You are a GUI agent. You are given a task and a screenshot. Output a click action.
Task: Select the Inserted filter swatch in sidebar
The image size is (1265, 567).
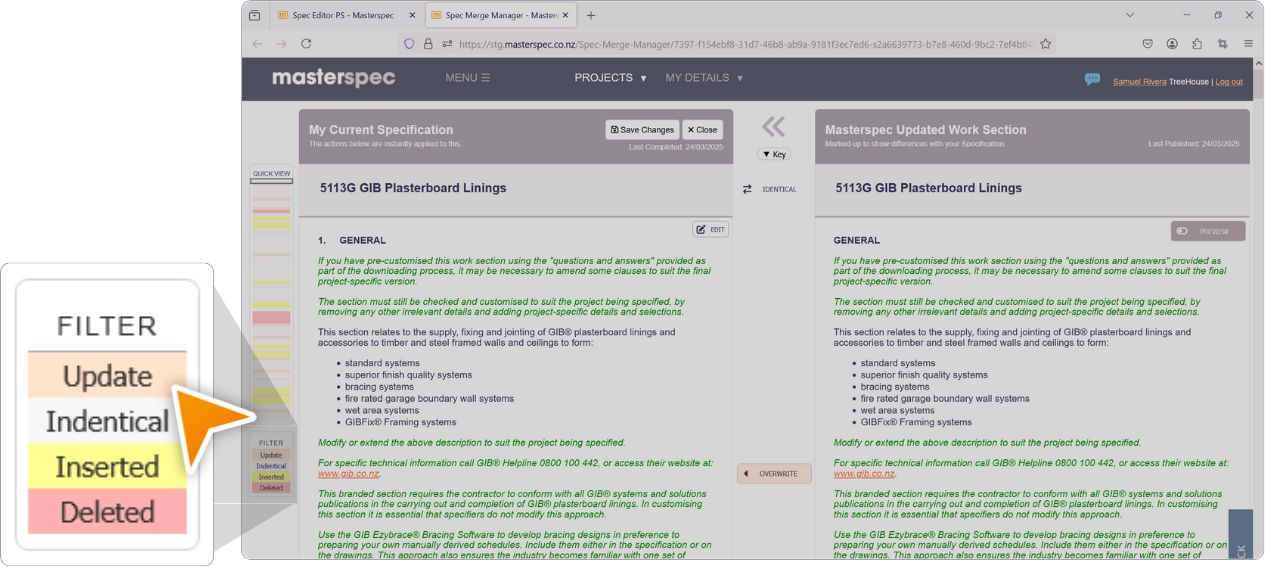[271, 477]
